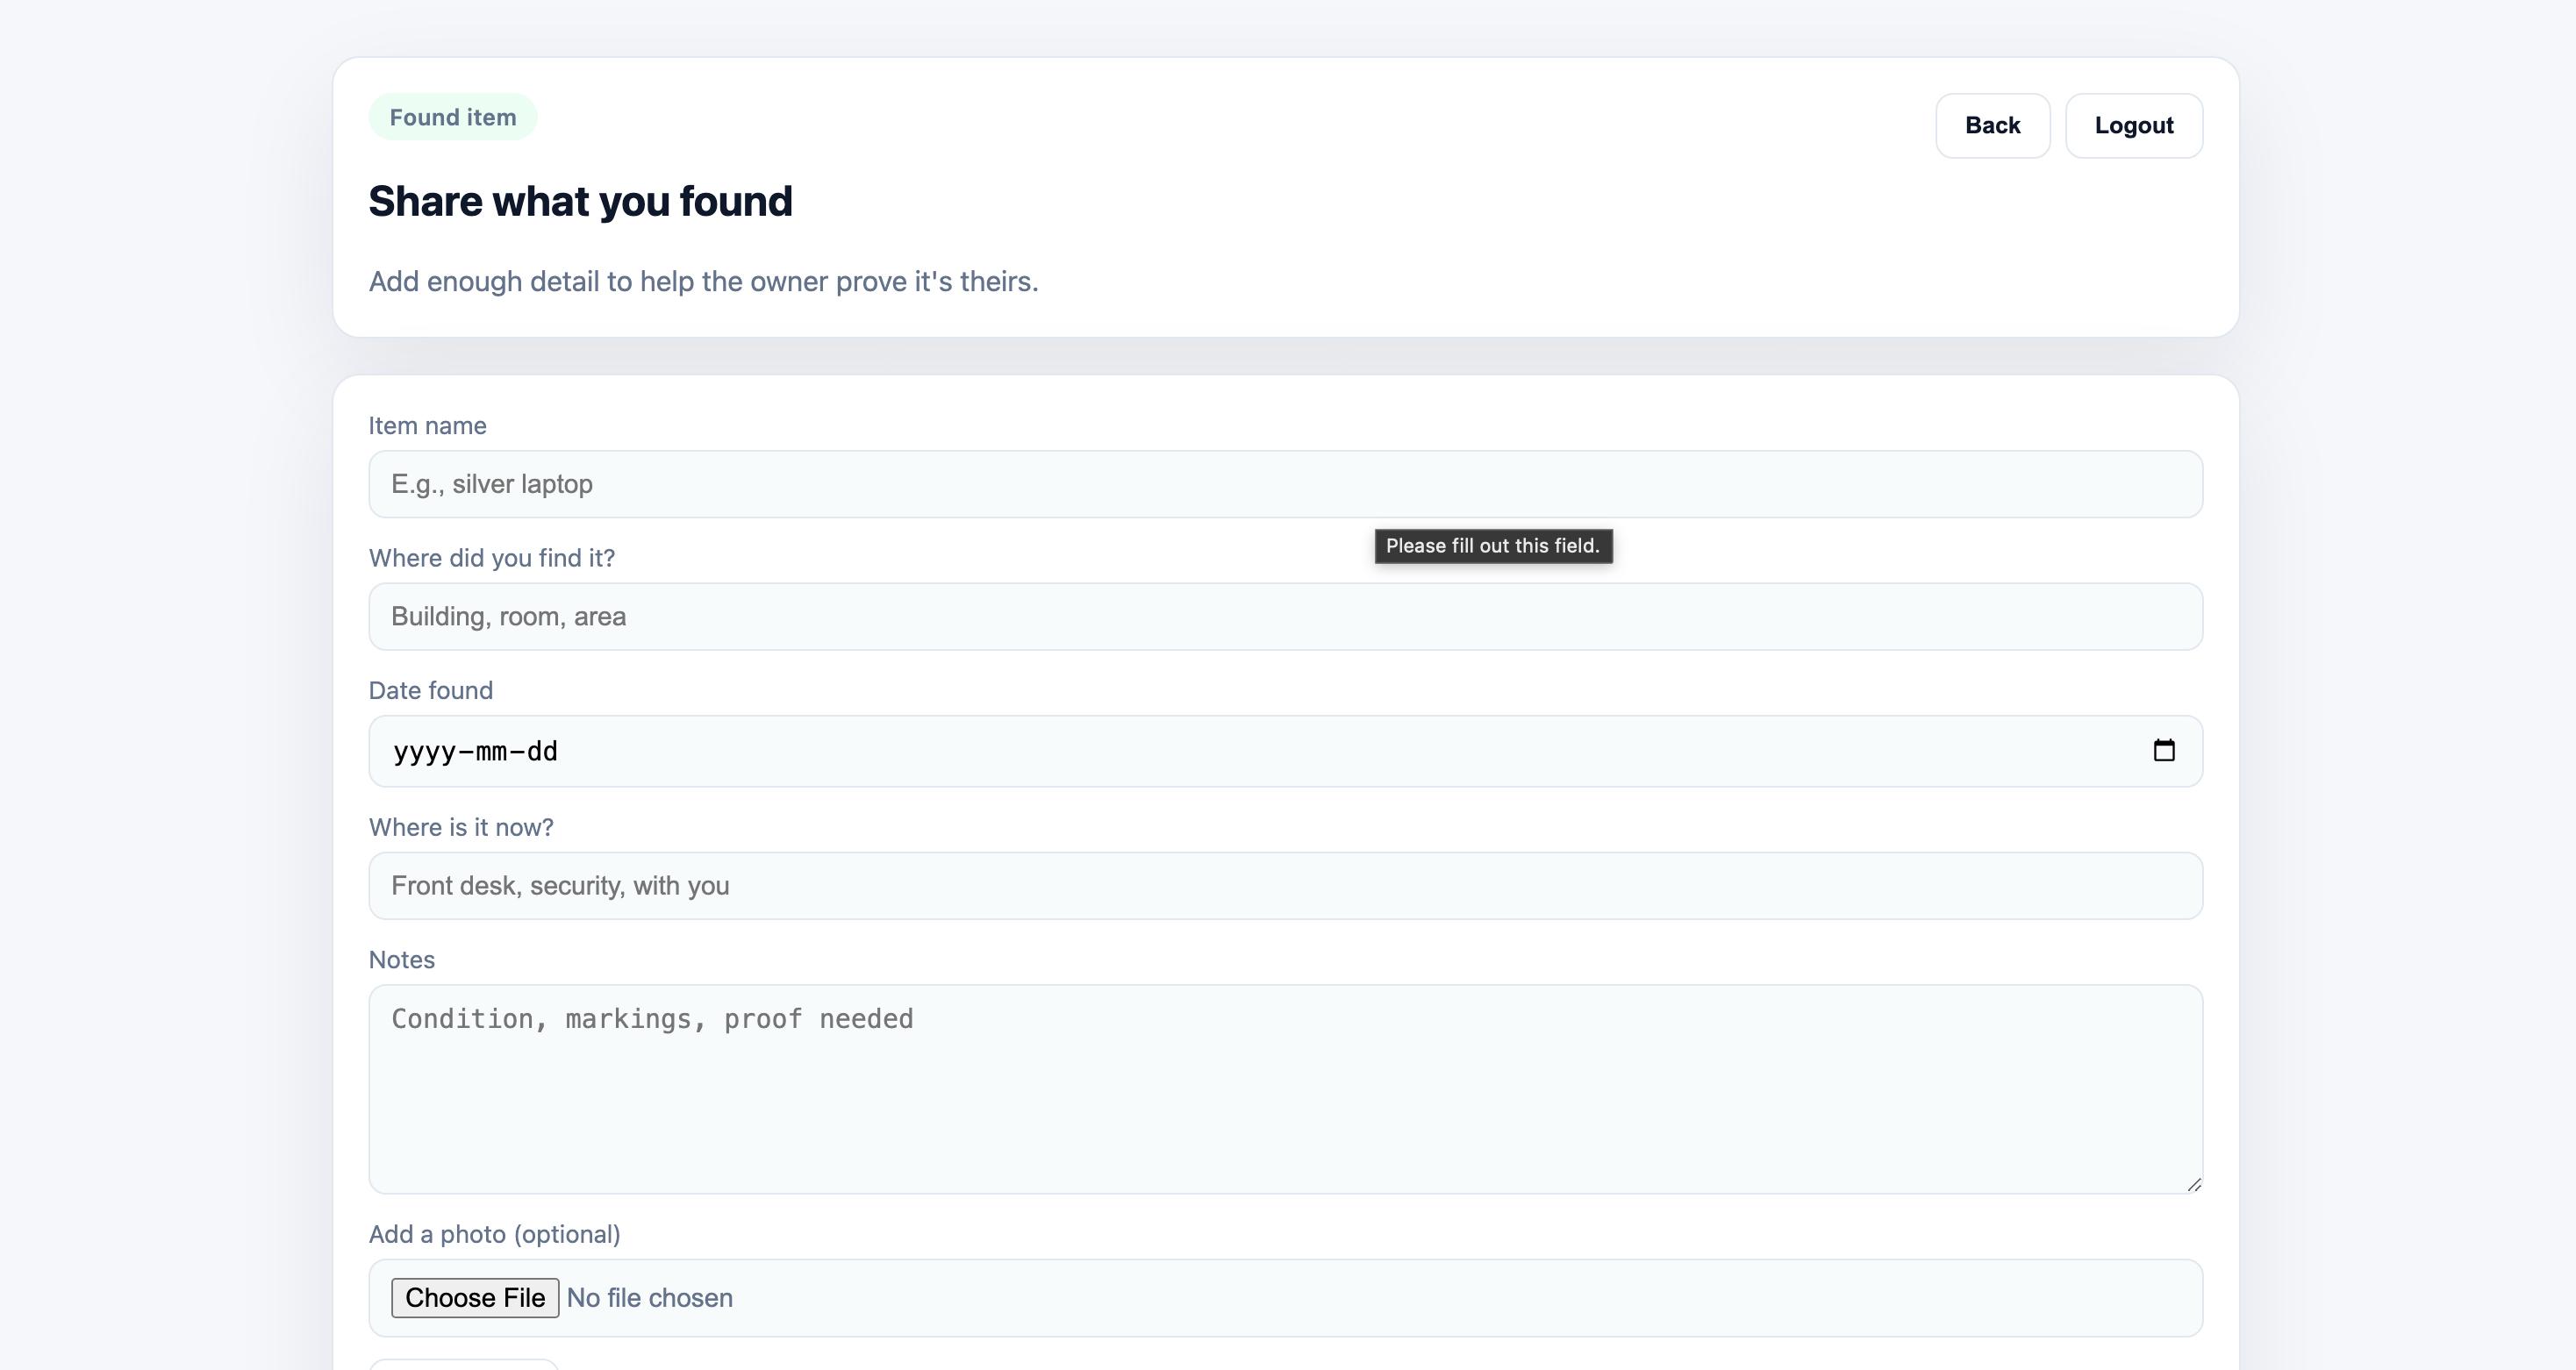
Task: Click the 'Found item' badge
Action: [x=453, y=117]
